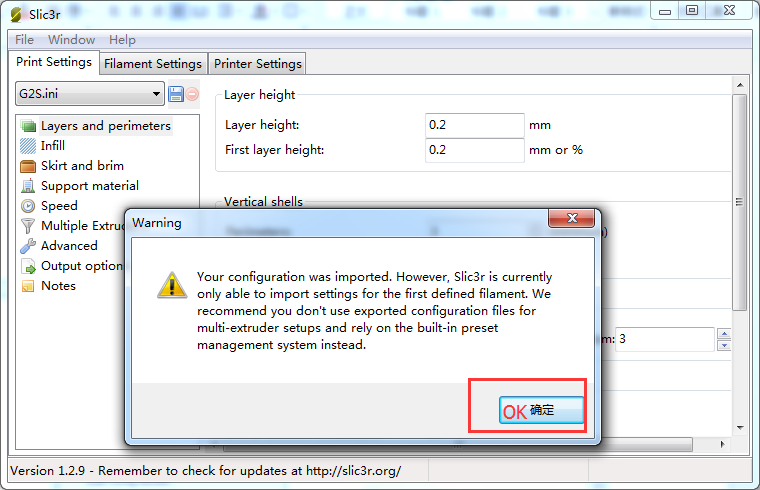Switch to Filament Settings tab
This screenshot has height=490, width=760.
click(153, 63)
